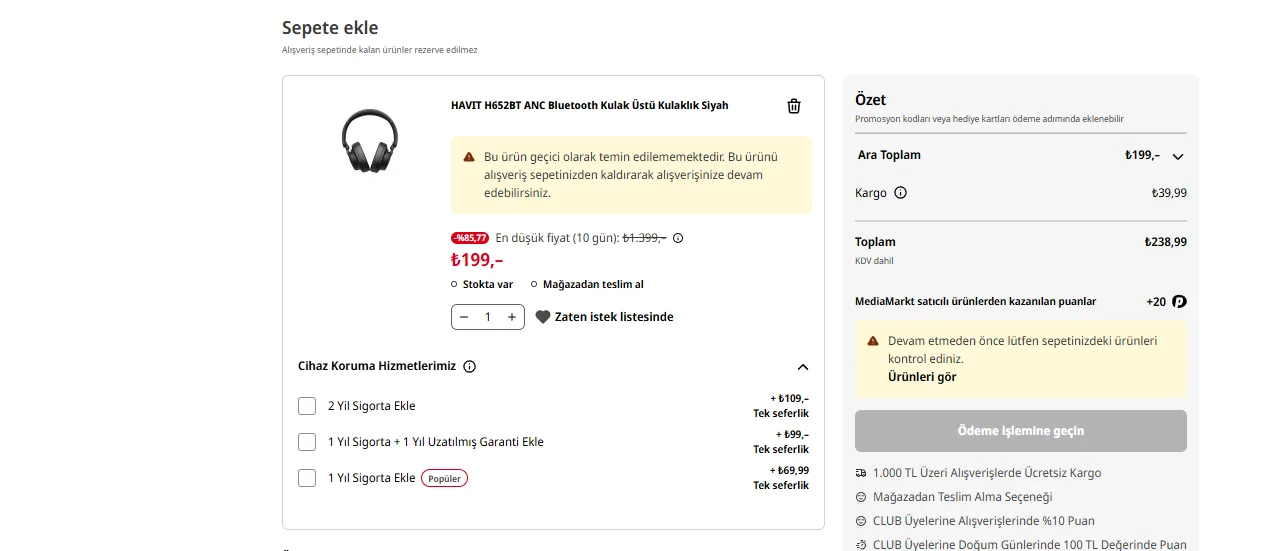This screenshot has width=1275, height=551.
Task: Click the MediaMarkt points coin icon
Action: 1179,301
